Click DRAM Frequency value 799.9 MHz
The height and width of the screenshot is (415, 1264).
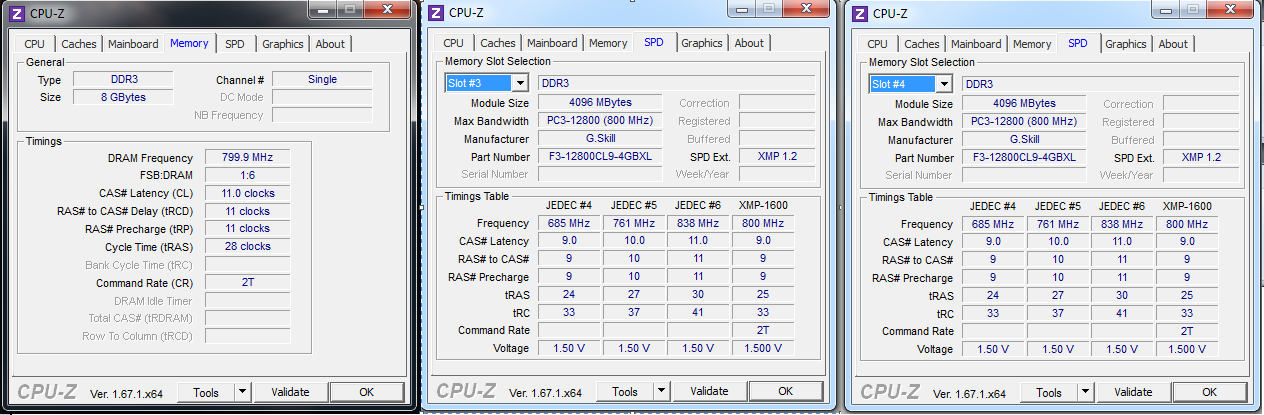click(x=247, y=158)
